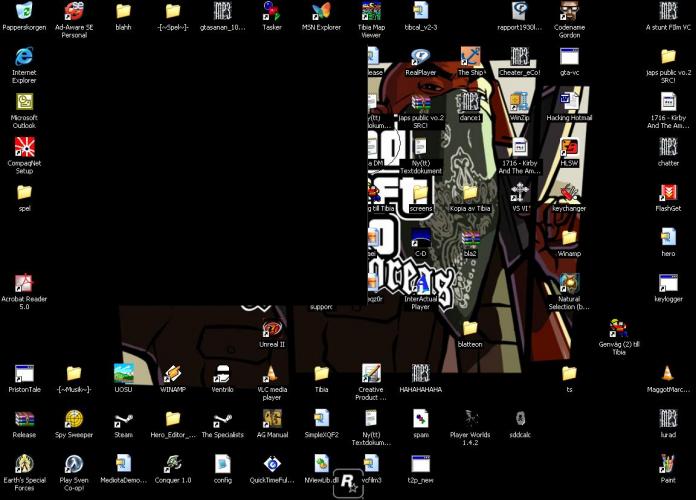Open the Paint shortcut icon
This screenshot has width=696, height=500.
pos(668,463)
